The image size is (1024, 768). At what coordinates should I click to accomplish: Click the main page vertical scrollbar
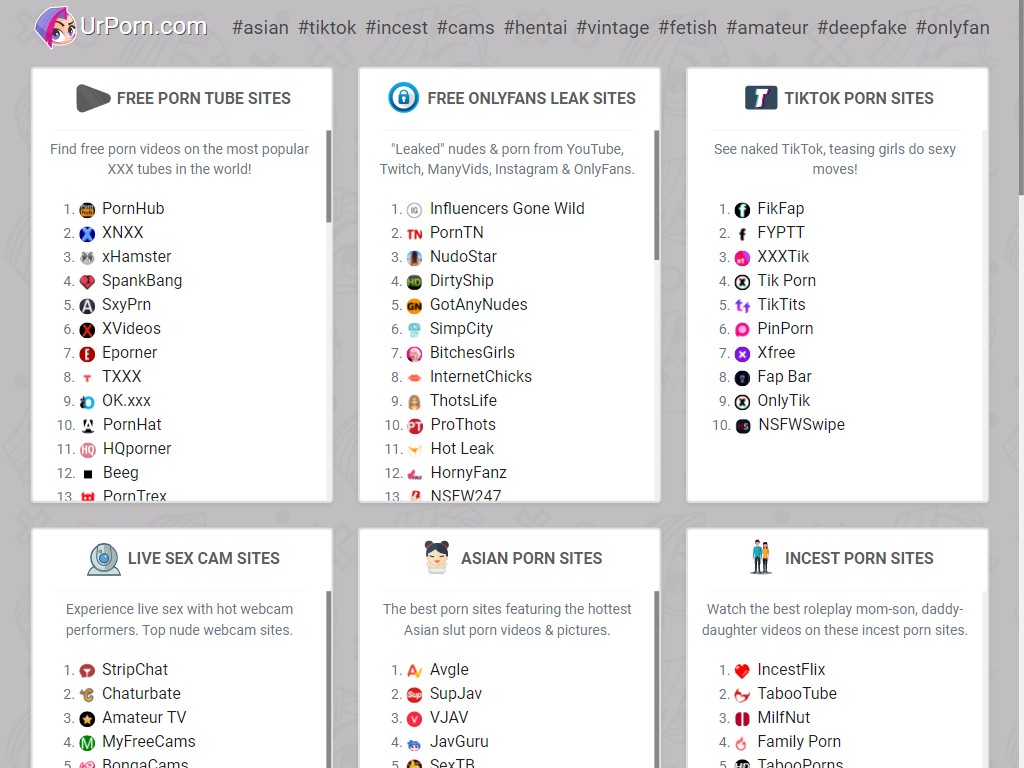point(1021,98)
